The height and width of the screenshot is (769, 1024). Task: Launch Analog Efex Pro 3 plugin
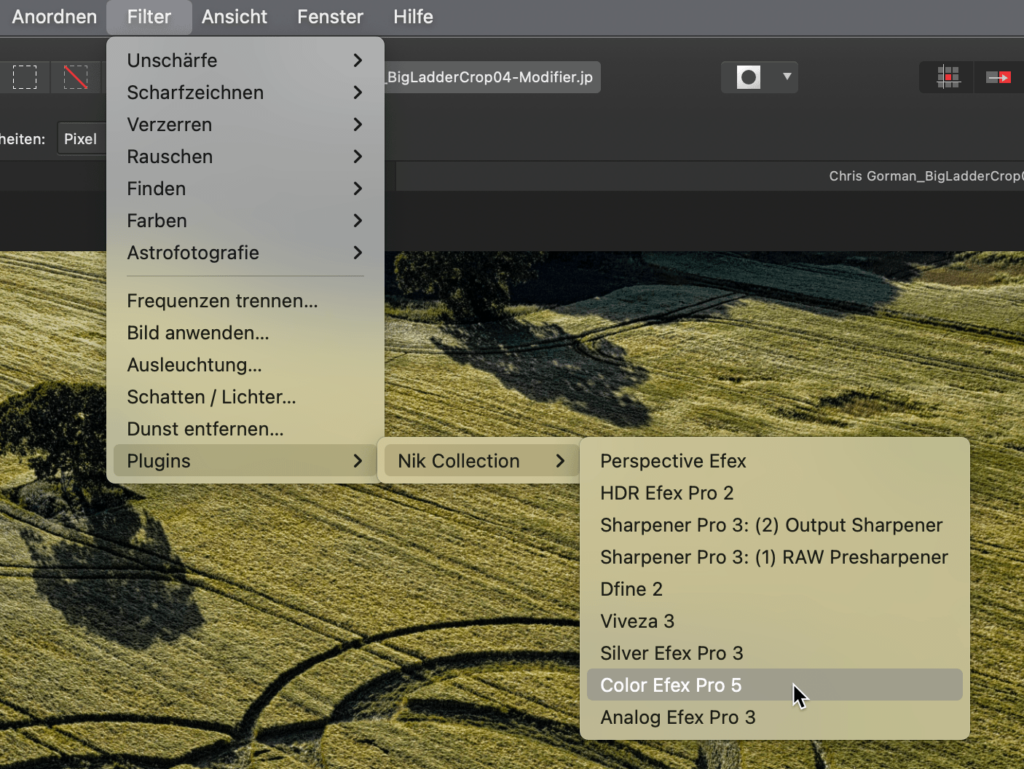point(775,716)
